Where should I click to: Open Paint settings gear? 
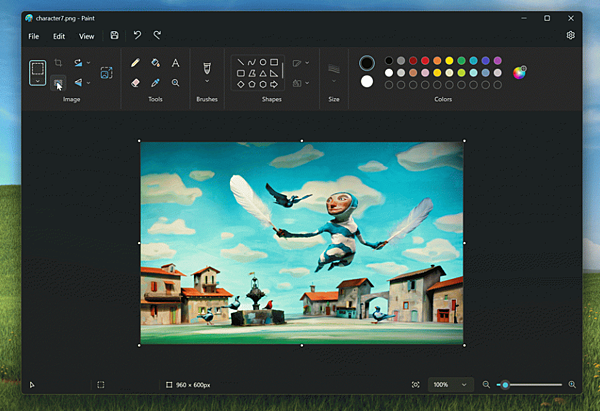coord(571,35)
